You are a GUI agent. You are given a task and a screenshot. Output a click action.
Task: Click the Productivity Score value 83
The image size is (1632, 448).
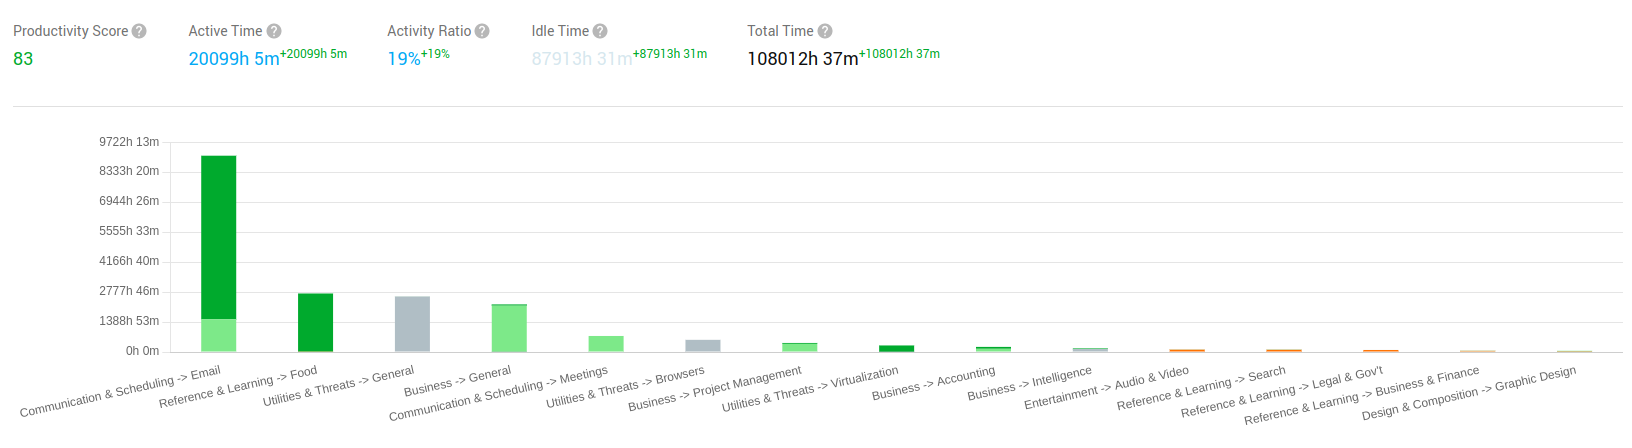(23, 59)
